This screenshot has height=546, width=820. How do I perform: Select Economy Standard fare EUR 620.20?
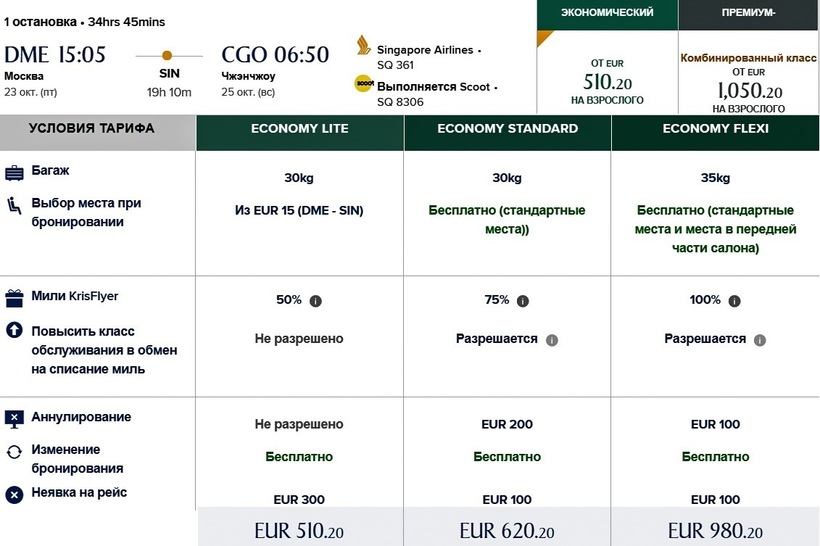click(x=507, y=530)
